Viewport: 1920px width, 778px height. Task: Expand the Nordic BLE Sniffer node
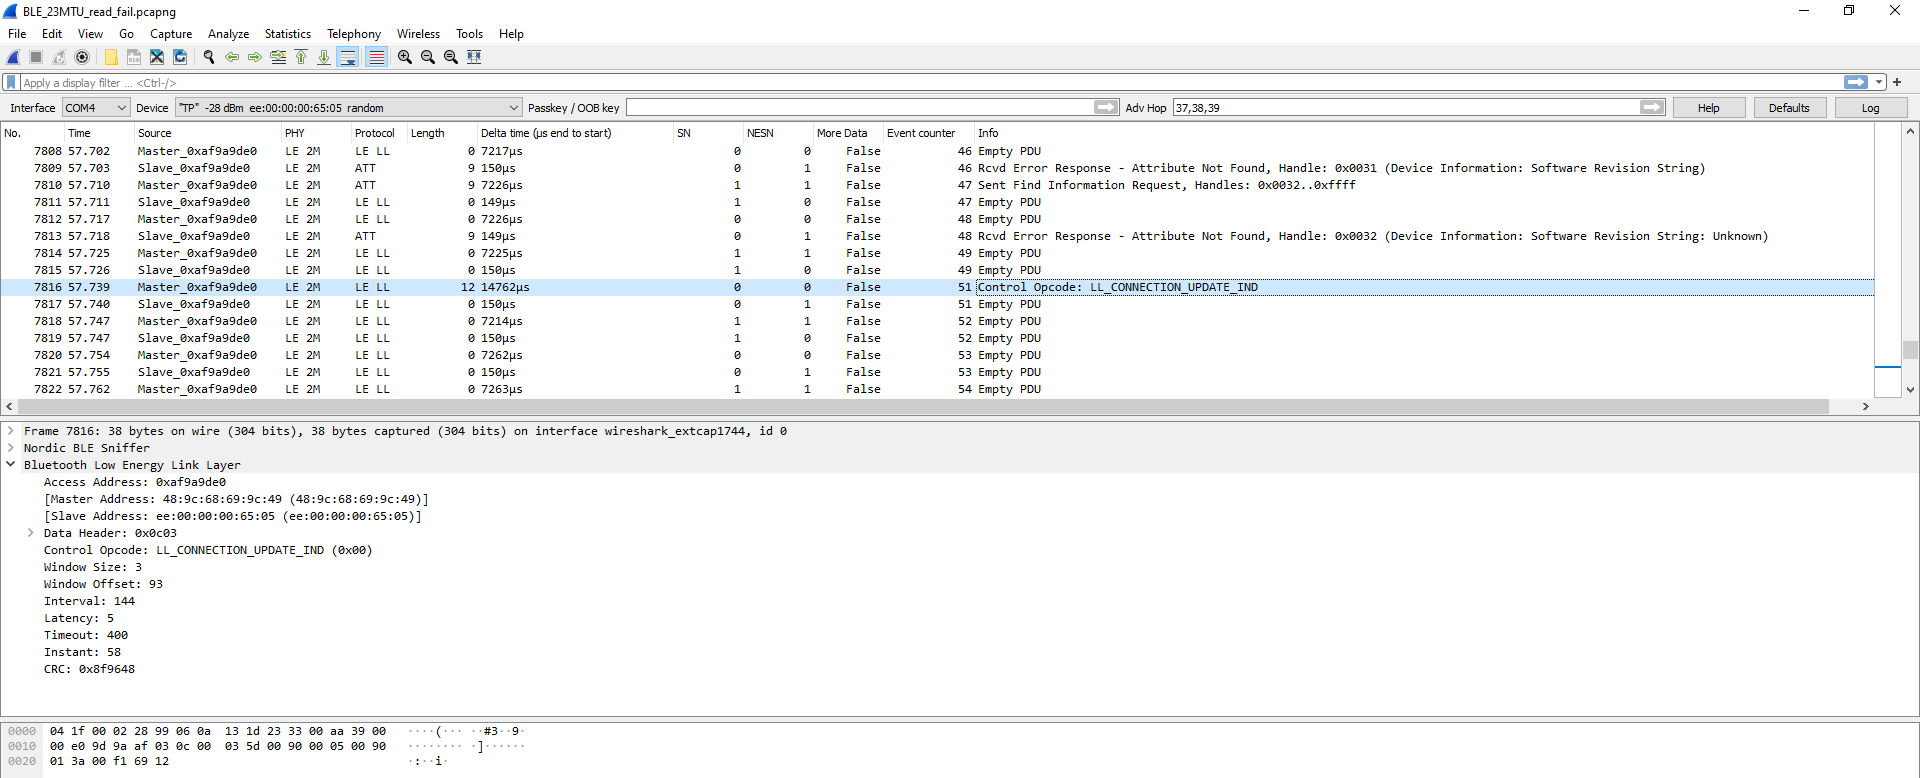click(x=11, y=448)
